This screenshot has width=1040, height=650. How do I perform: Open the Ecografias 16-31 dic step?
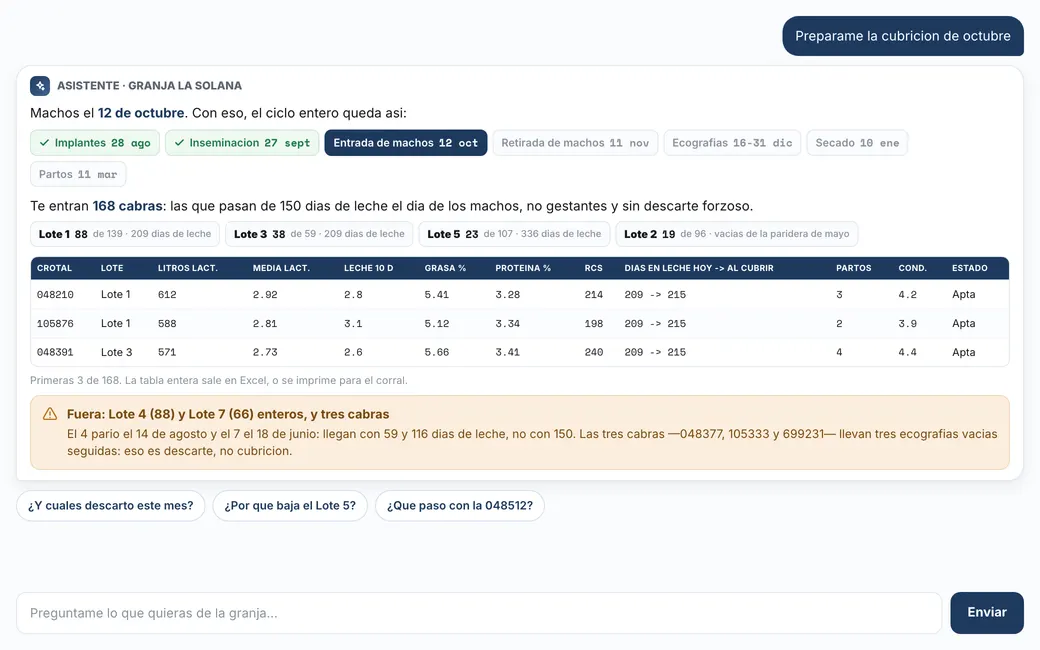click(732, 143)
